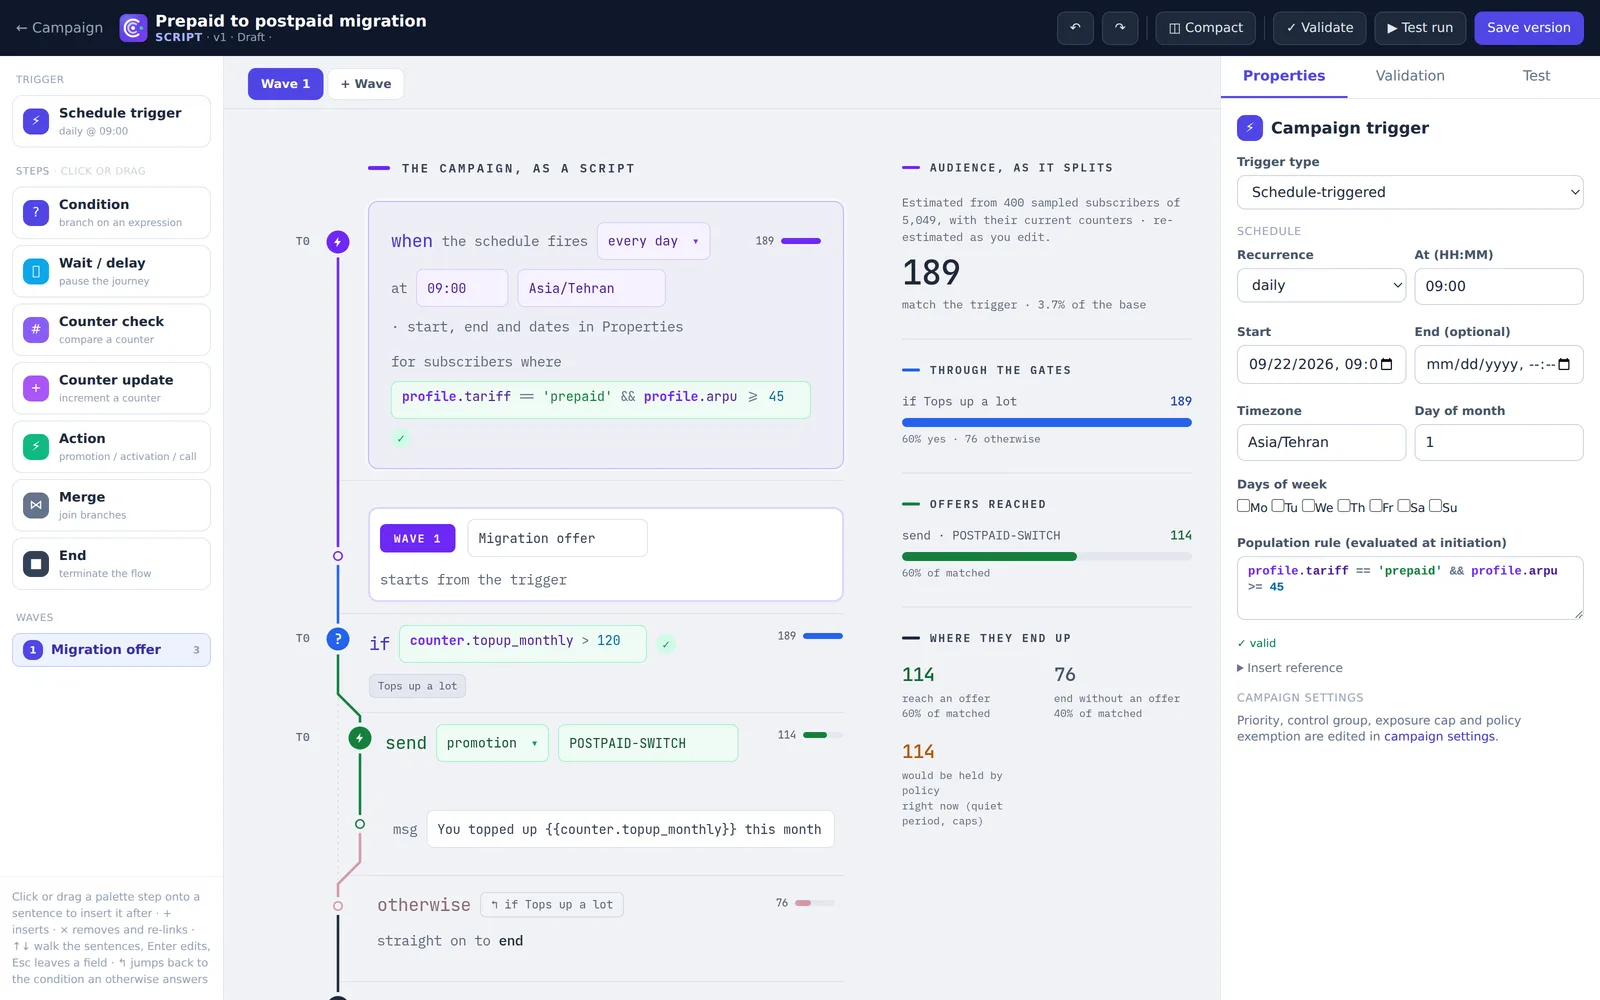Screen dimensions: 1600x1000
Task: Click the app logo next to title
Action: click(133, 28)
